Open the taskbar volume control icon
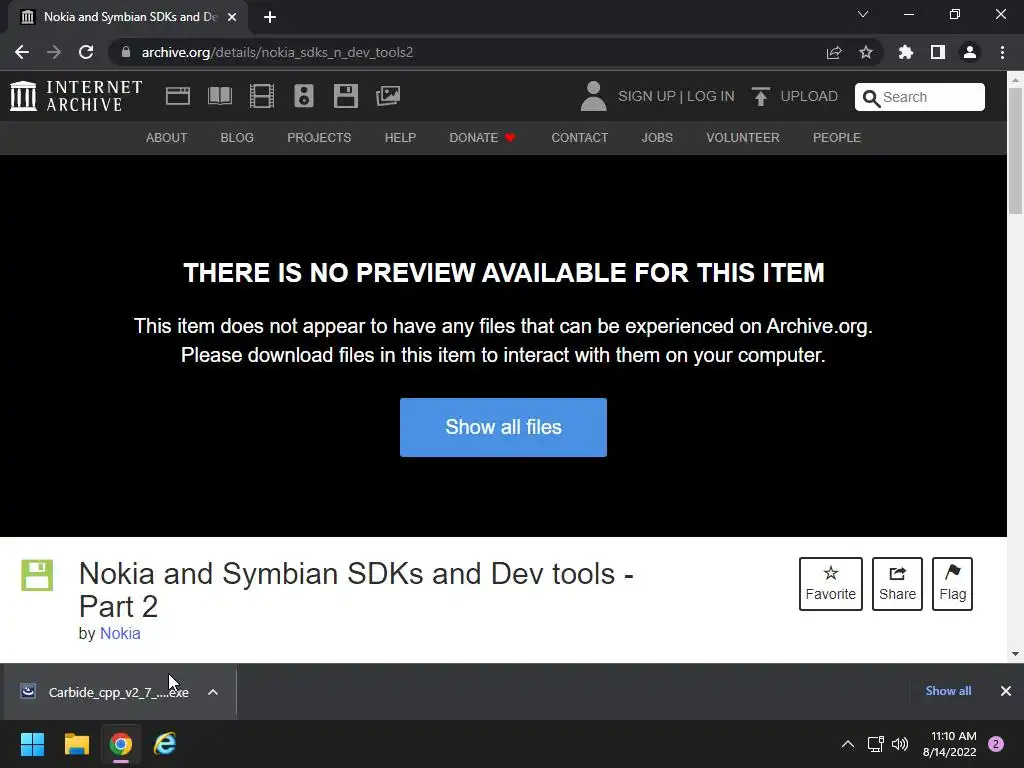Viewport: 1024px width, 768px height. tap(900, 744)
